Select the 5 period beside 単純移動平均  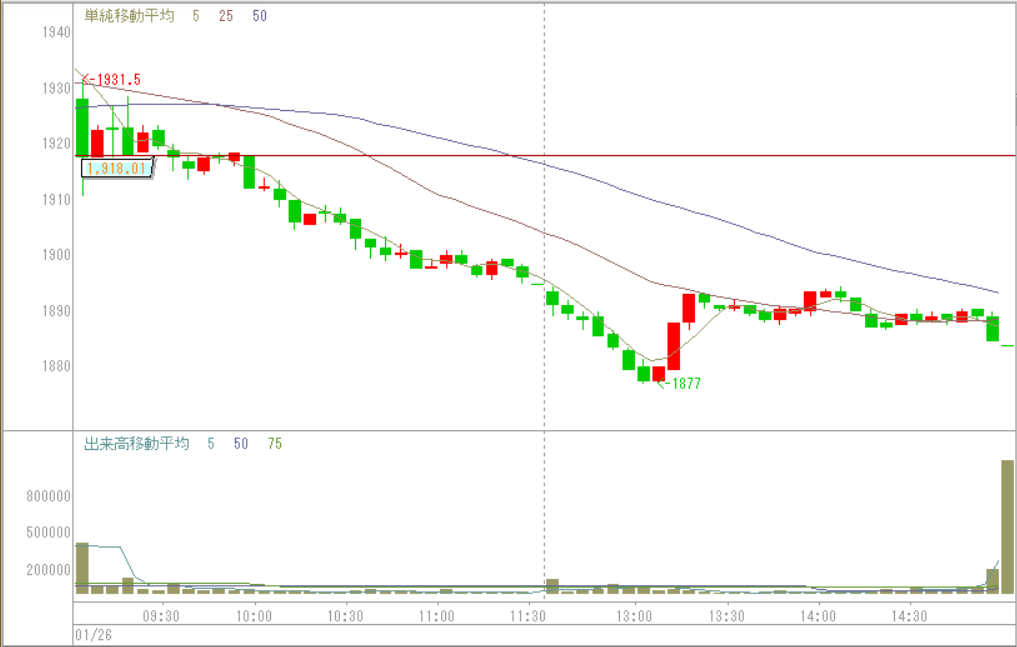pos(196,16)
